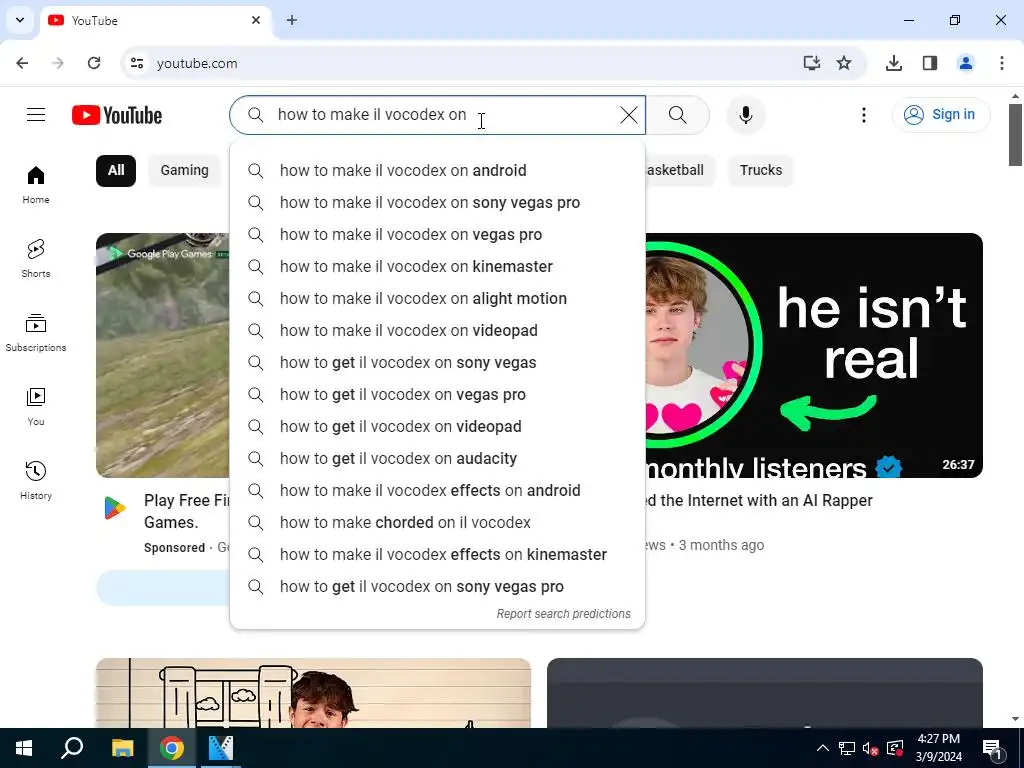Choose suggestion 'how to make il vocodex on kinemaster'

(438, 266)
